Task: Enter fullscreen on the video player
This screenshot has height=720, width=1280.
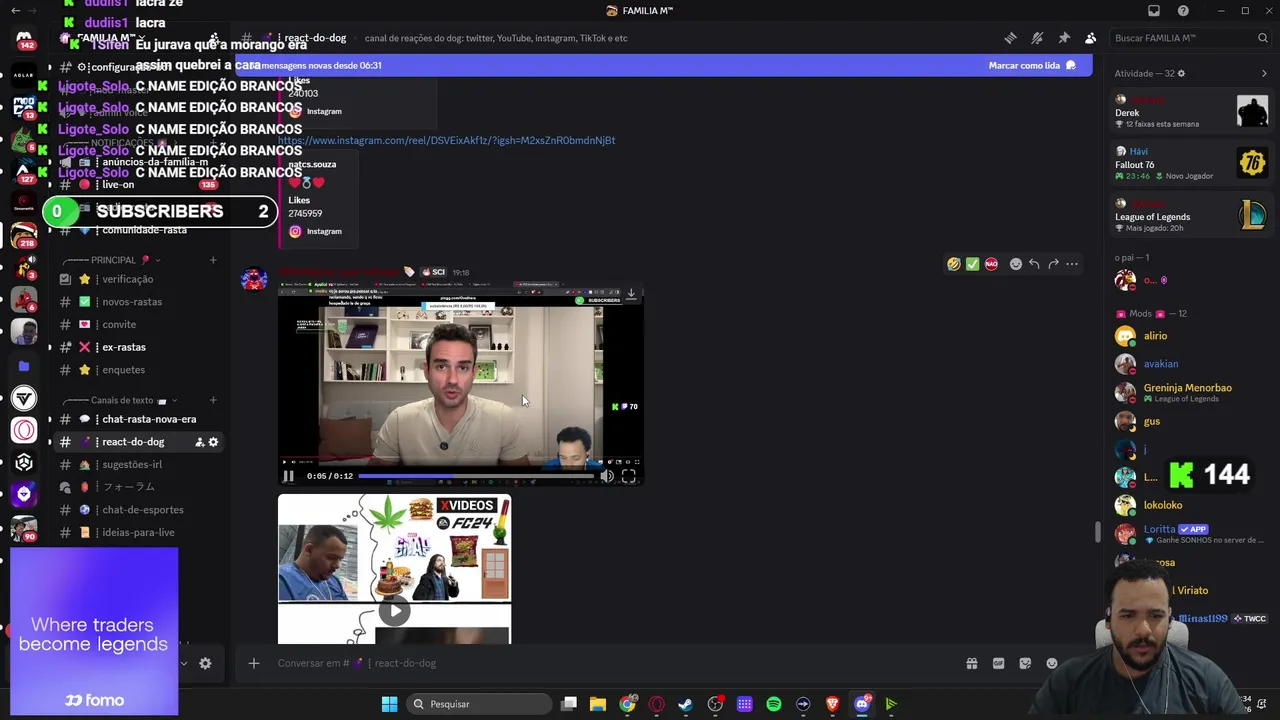Action: 628,476
